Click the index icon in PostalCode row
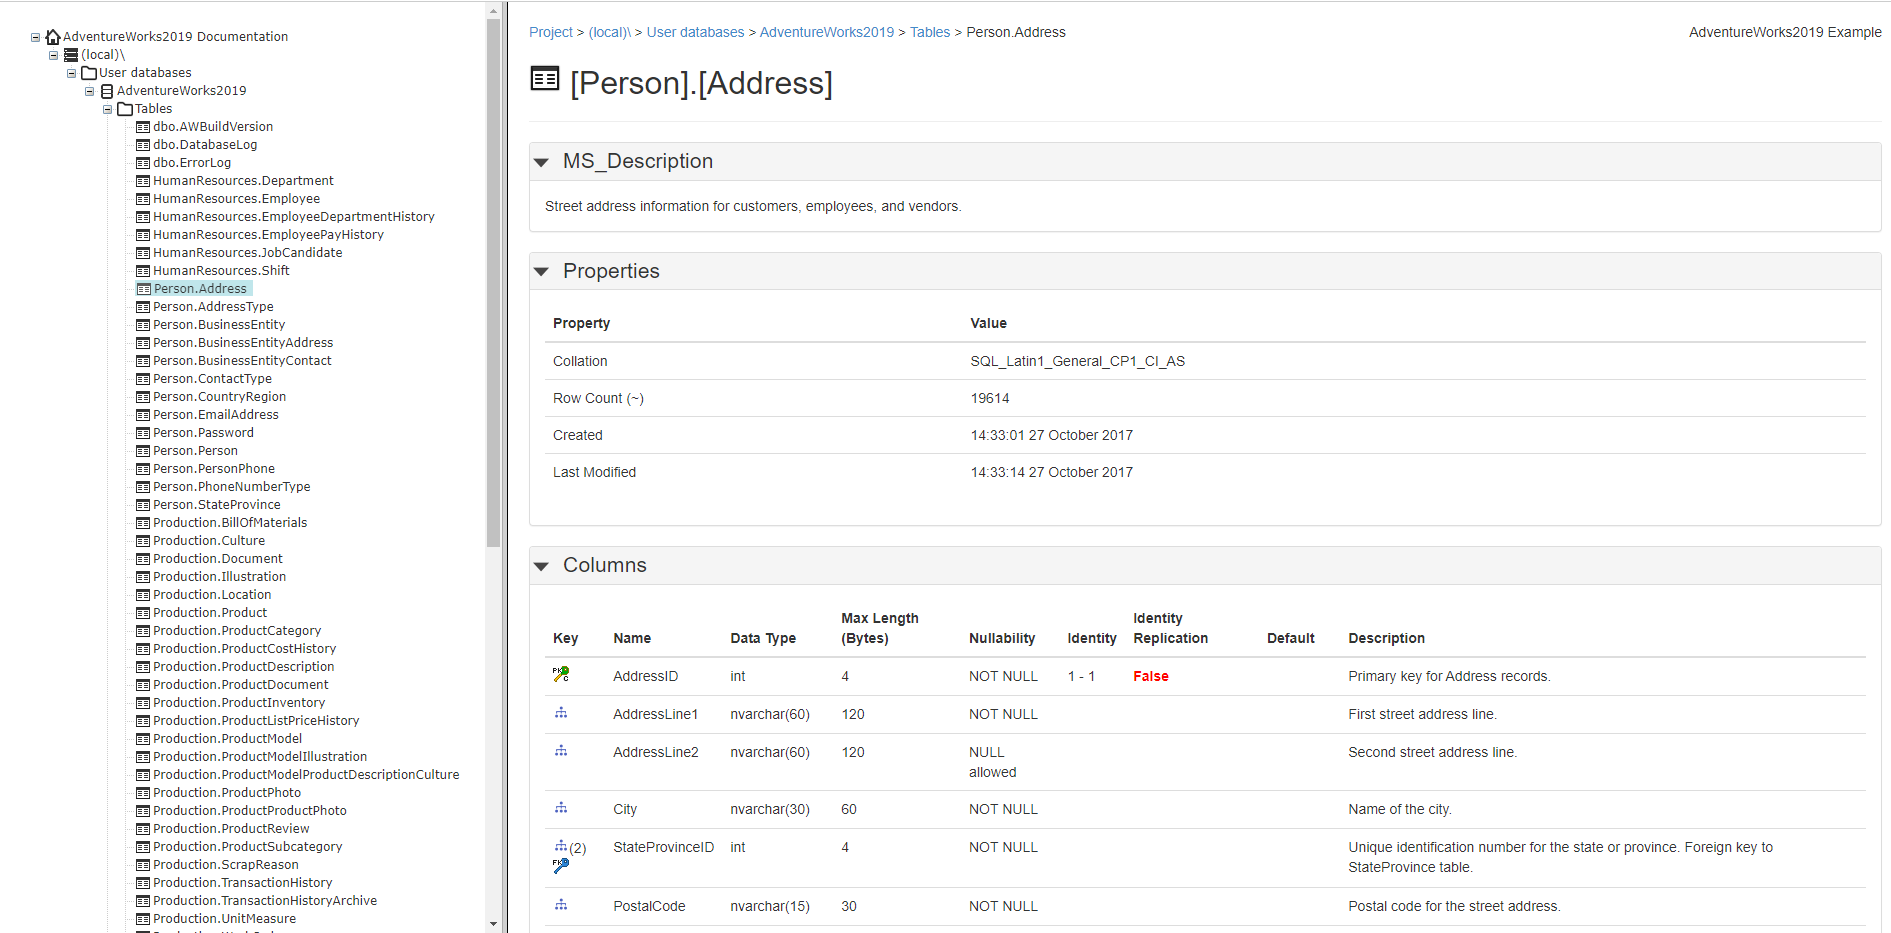Viewport: 1891px width, 933px height. coord(561,905)
